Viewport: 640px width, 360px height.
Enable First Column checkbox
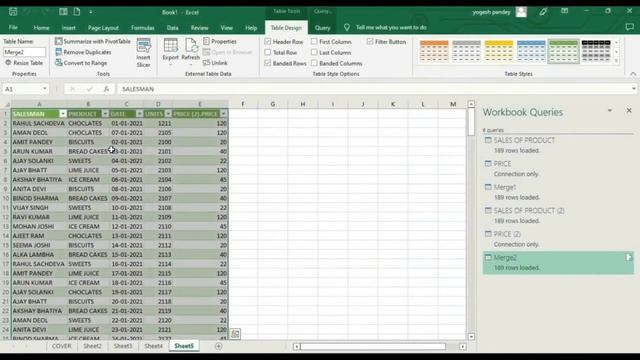point(314,41)
